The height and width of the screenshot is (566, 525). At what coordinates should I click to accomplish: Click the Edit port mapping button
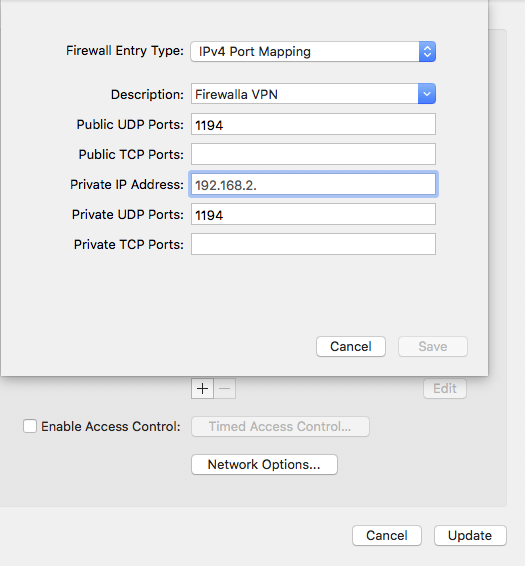pos(445,388)
